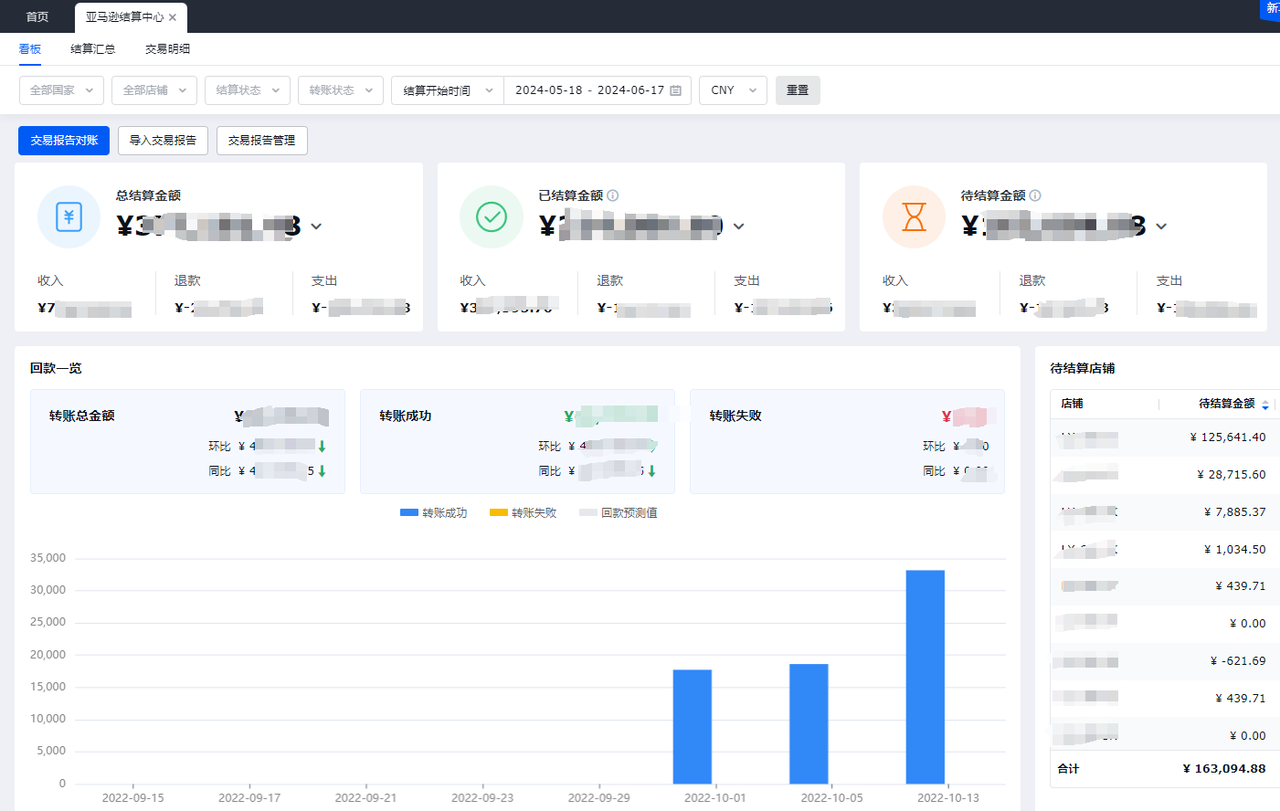Screen dimensions: 1280x811
Task: Click the date range calendar icon
Action: [676, 90]
